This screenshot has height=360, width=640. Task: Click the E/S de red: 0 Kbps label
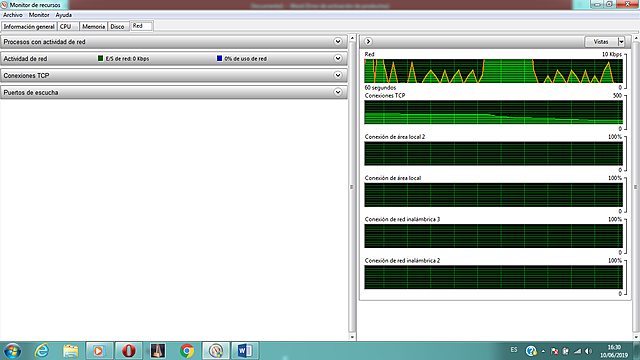point(127,59)
